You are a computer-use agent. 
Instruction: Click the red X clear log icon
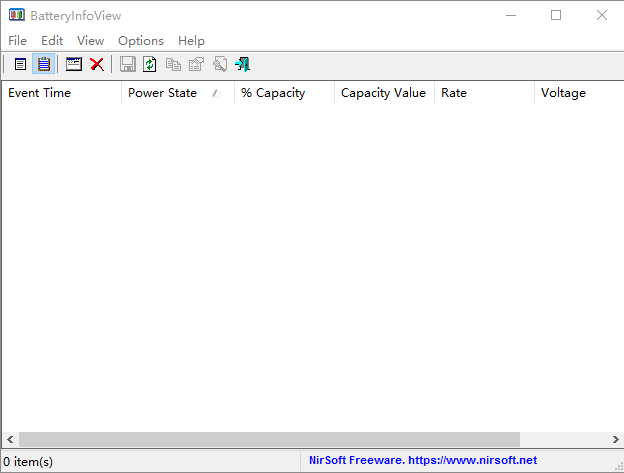click(97, 64)
